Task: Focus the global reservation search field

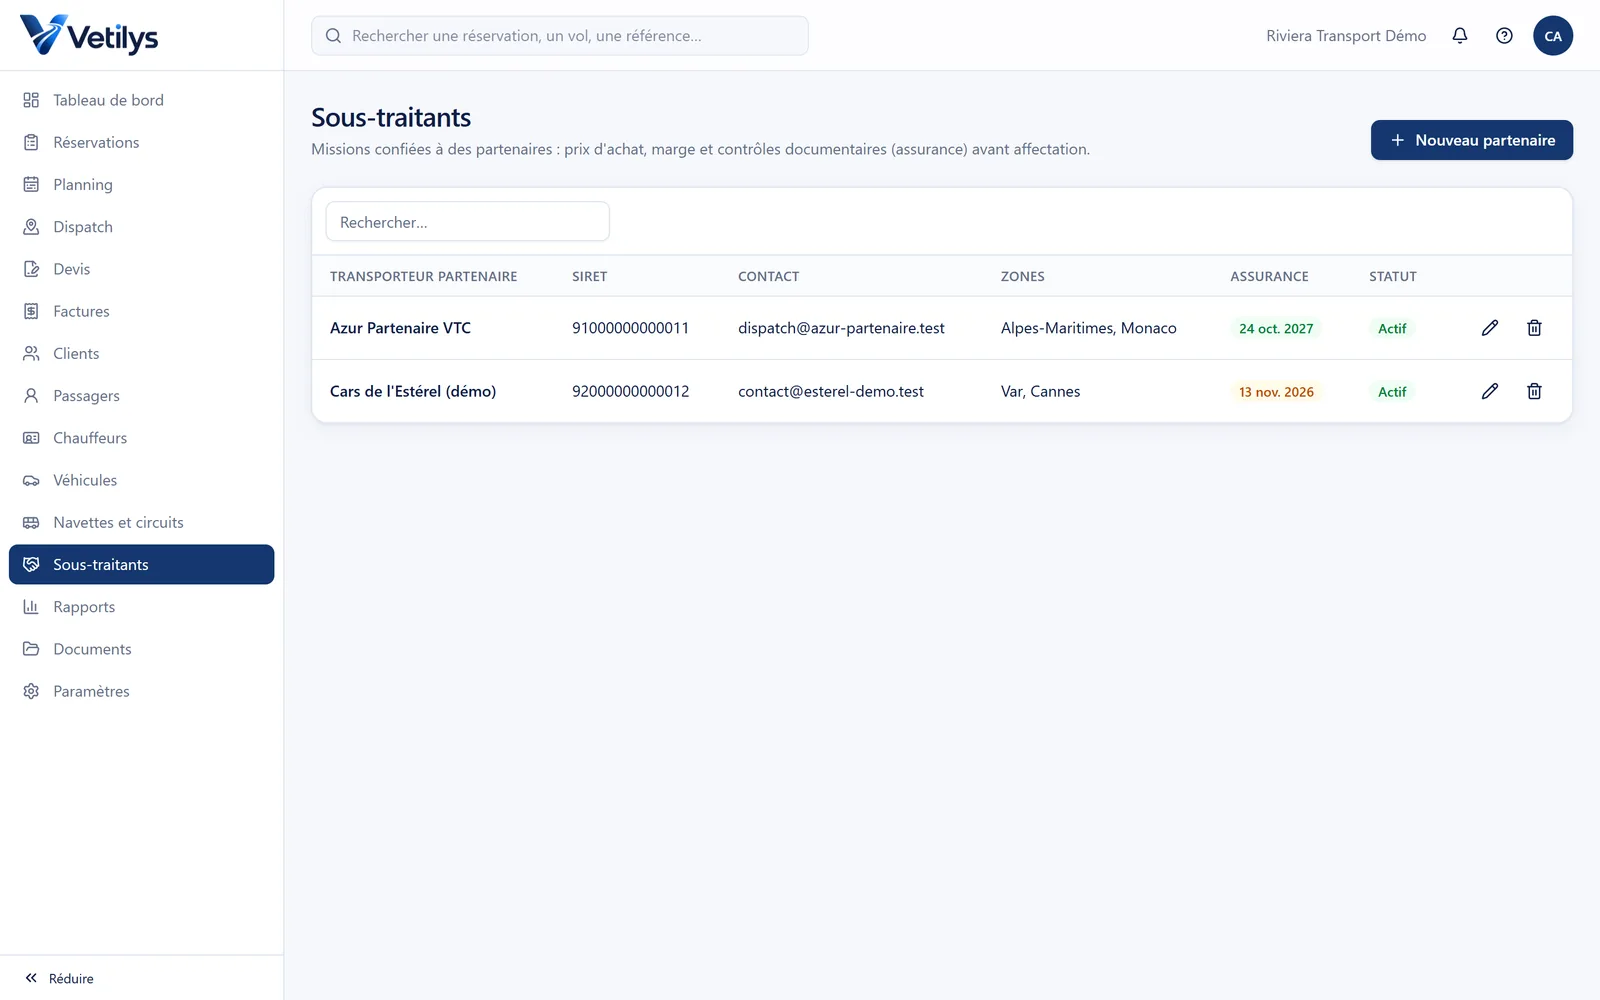Action: (x=560, y=36)
